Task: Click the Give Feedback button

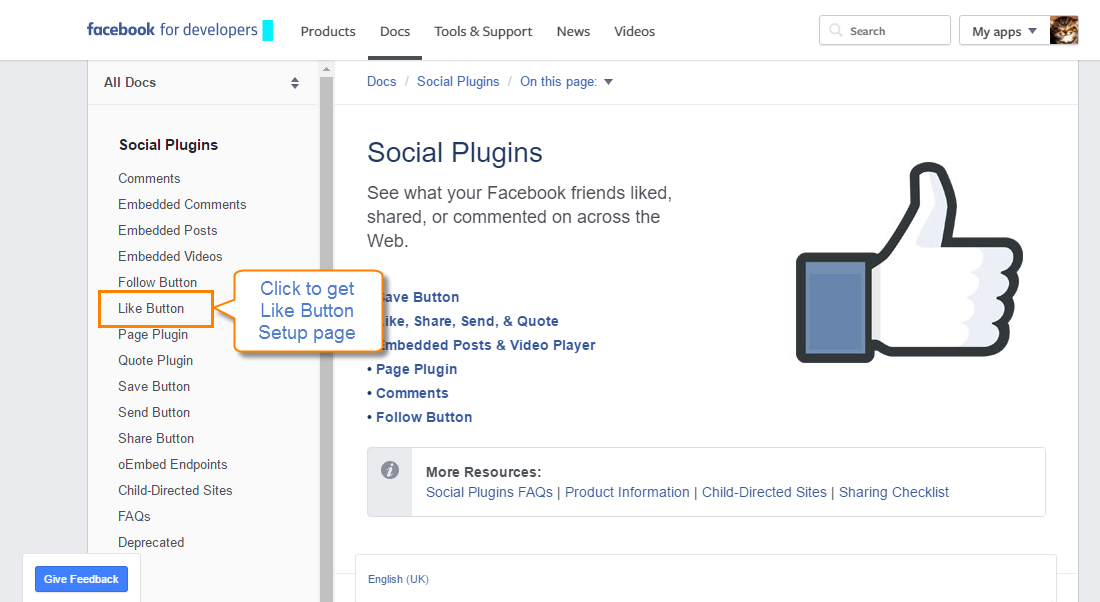Action: pyautogui.click(x=81, y=579)
